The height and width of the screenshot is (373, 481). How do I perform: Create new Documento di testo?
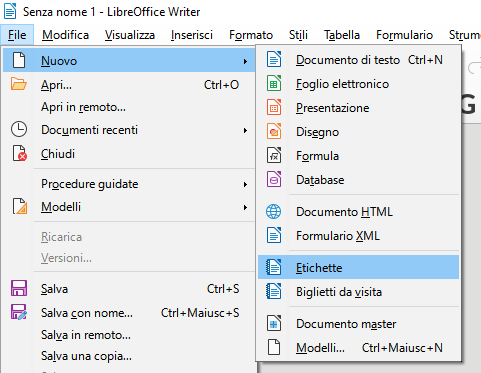(x=358, y=60)
